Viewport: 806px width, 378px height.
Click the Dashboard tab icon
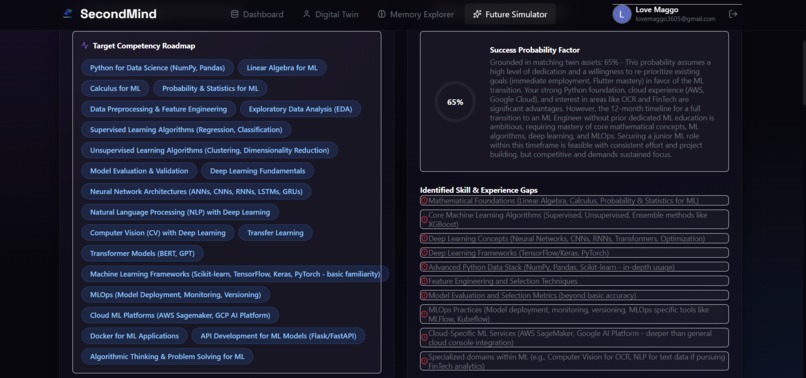click(x=234, y=14)
